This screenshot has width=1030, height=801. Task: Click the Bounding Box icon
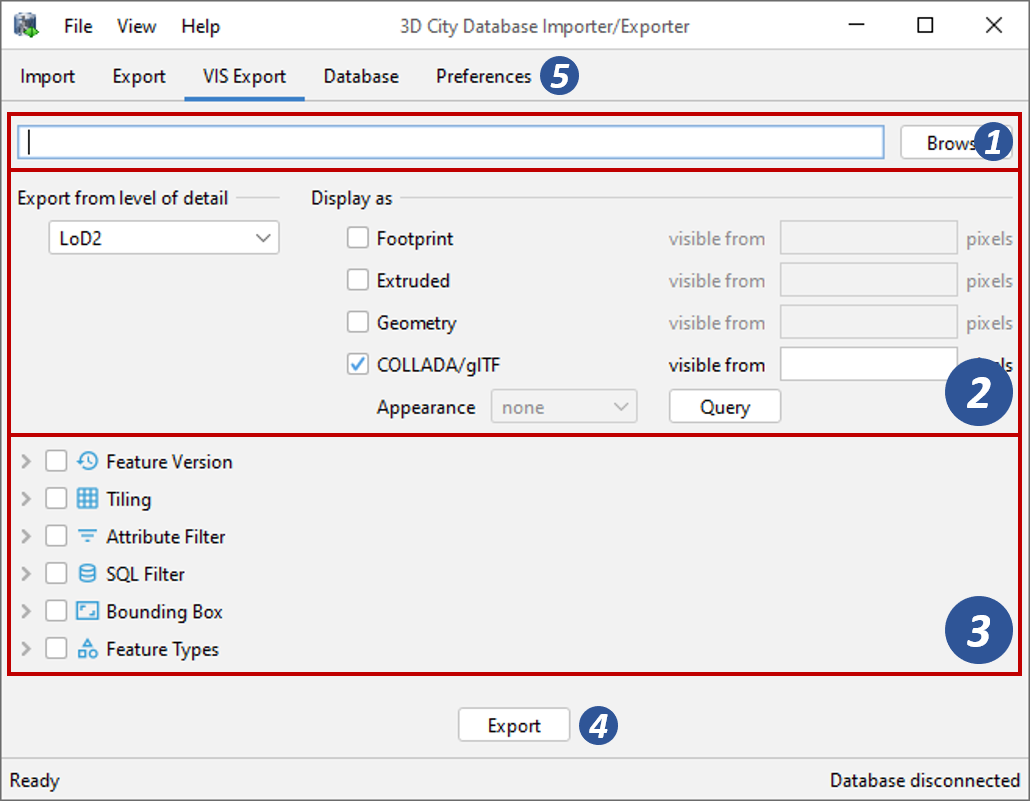coord(87,611)
